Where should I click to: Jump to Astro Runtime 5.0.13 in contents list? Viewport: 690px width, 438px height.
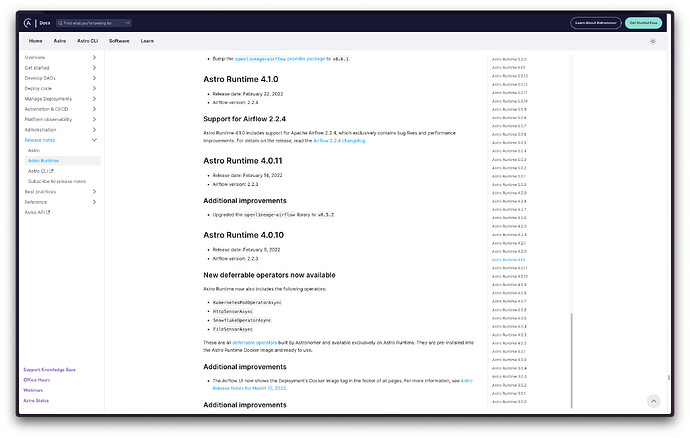click(x=510, y=76)
